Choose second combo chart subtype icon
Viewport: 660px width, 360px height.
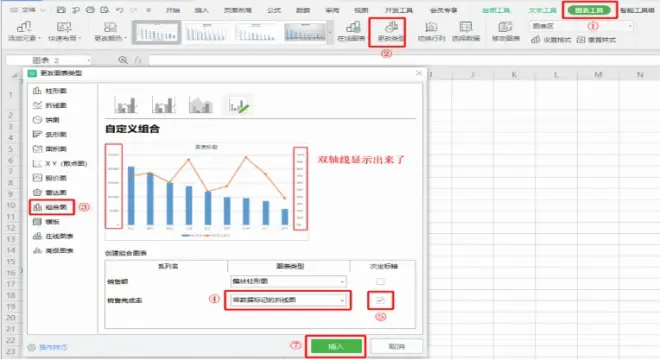(x=163, y=105)
